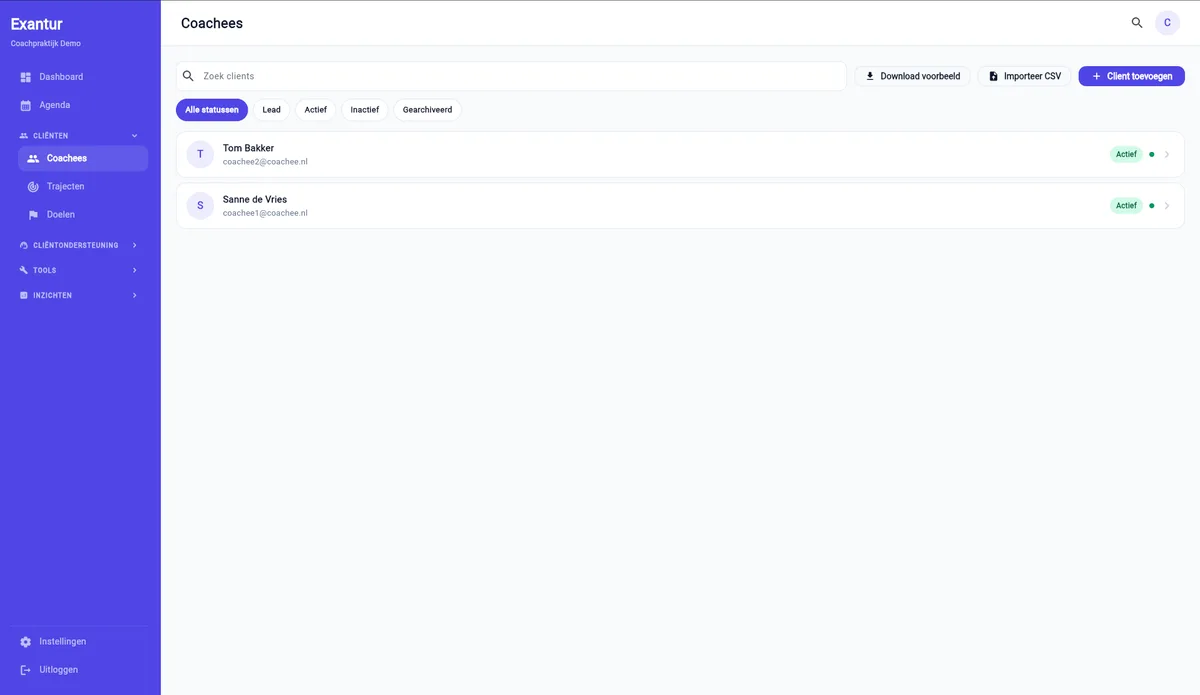Screen dimensions: 1200x695
Task: Filter by the Gearchiveerd status chip
Action: pos(427,110)
